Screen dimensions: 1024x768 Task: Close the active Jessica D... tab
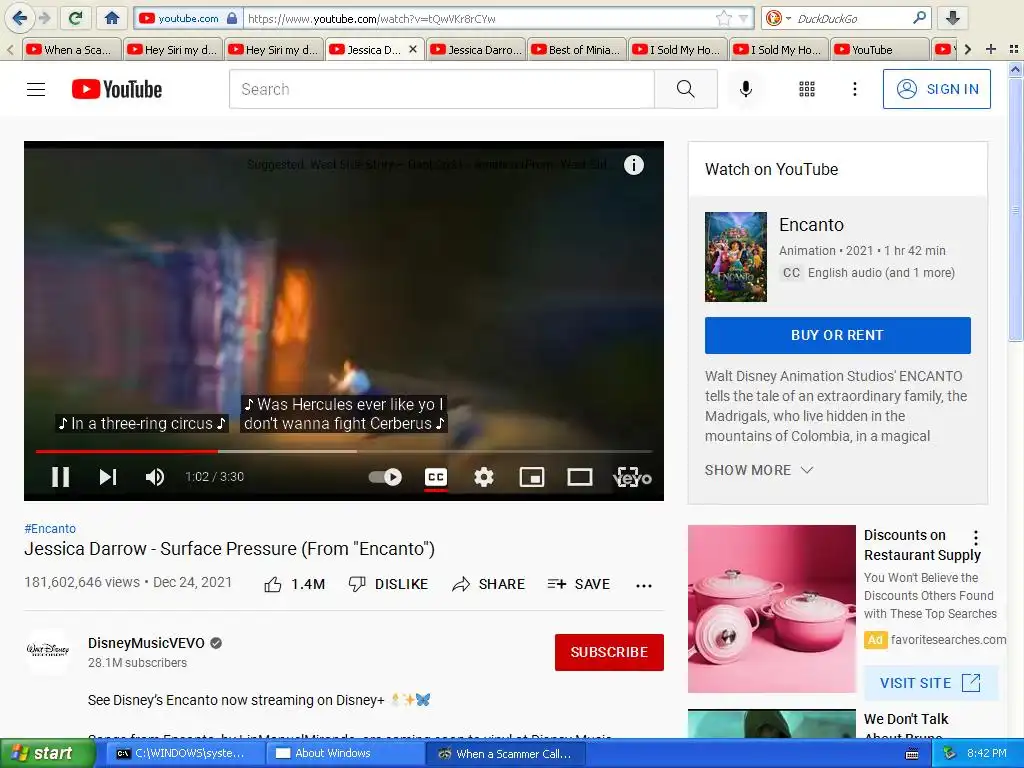coord(413,49)
